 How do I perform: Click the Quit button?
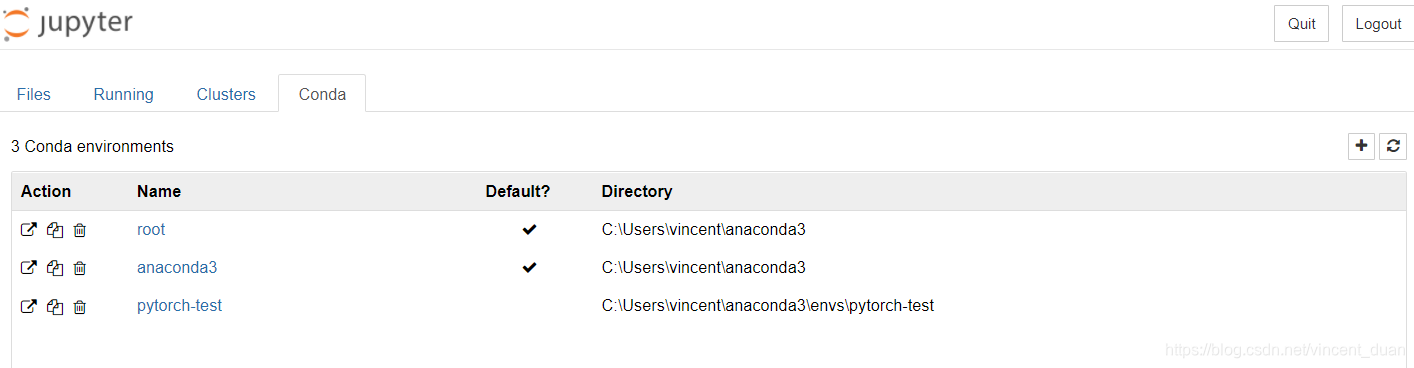1302,24
